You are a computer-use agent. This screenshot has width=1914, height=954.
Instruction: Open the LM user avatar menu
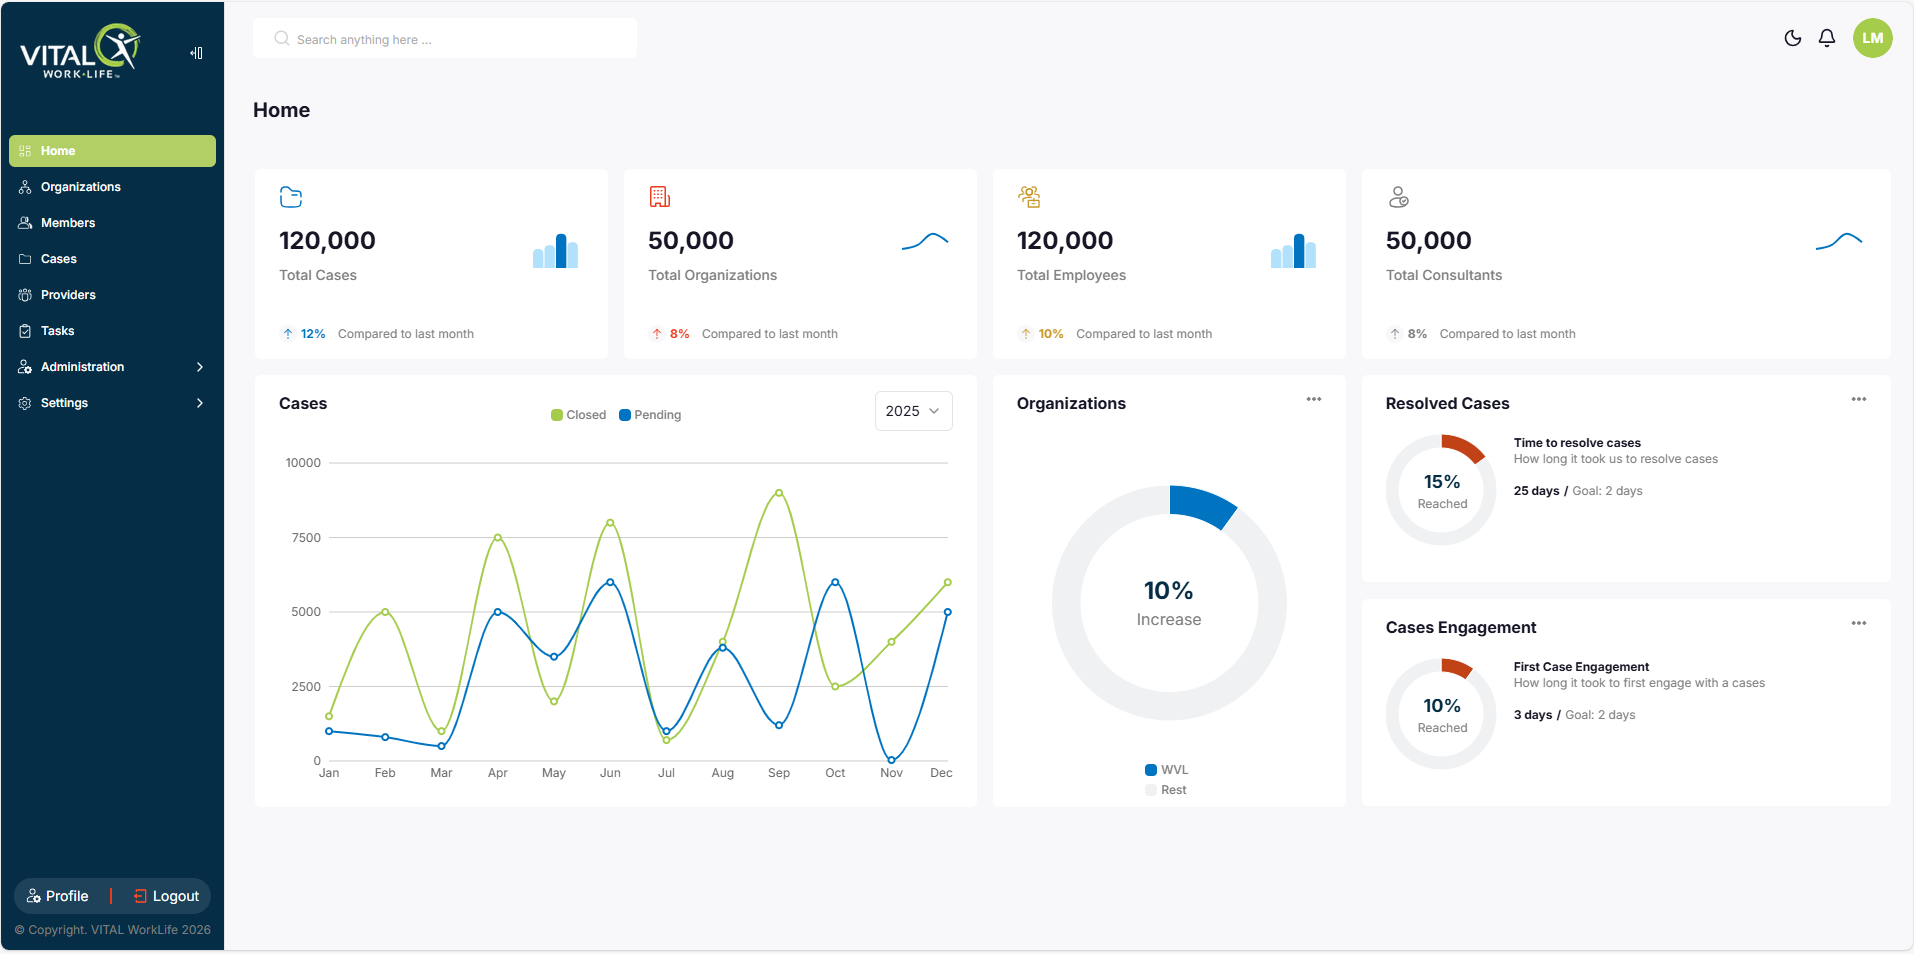click(x=1873, y=38)
